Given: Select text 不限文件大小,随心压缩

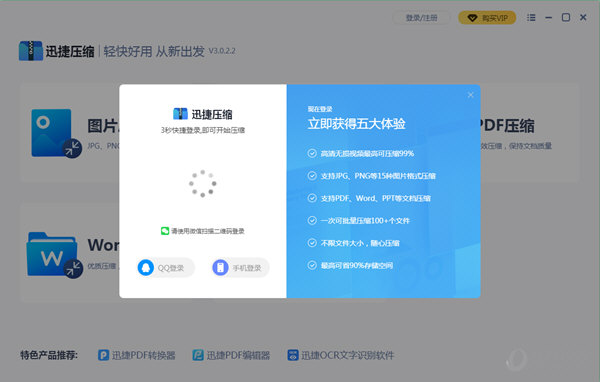Looking at the screenshot, I should coord(360,243).
